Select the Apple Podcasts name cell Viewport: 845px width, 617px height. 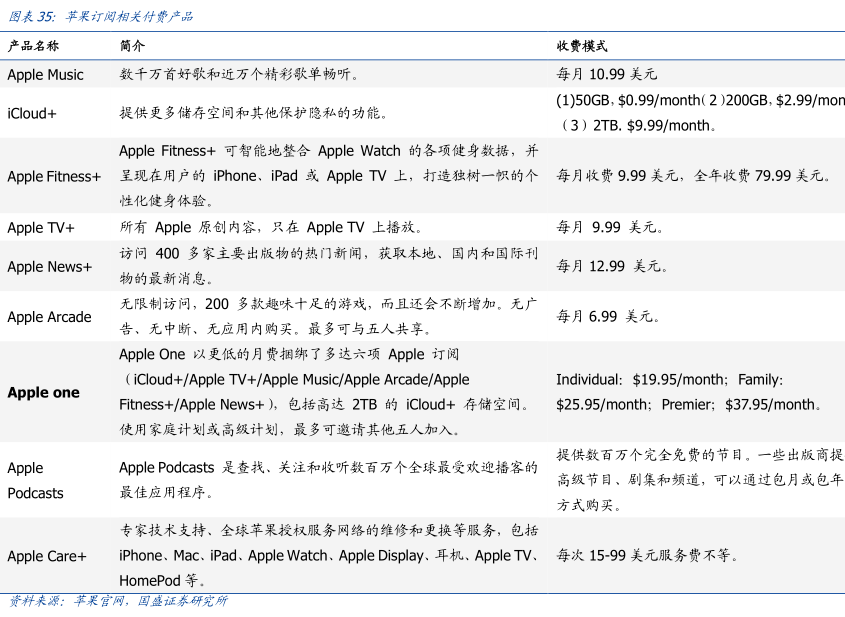(x=35, y=480)
